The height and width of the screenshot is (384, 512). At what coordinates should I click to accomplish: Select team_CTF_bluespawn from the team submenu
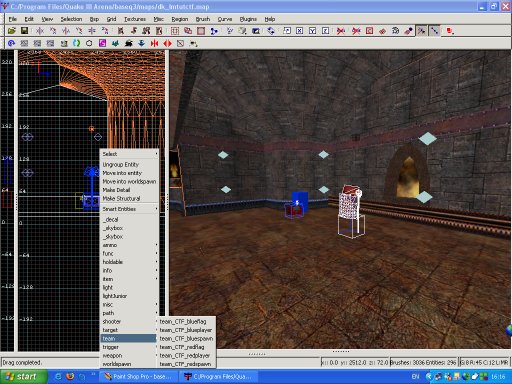click(x=187, y=339)
